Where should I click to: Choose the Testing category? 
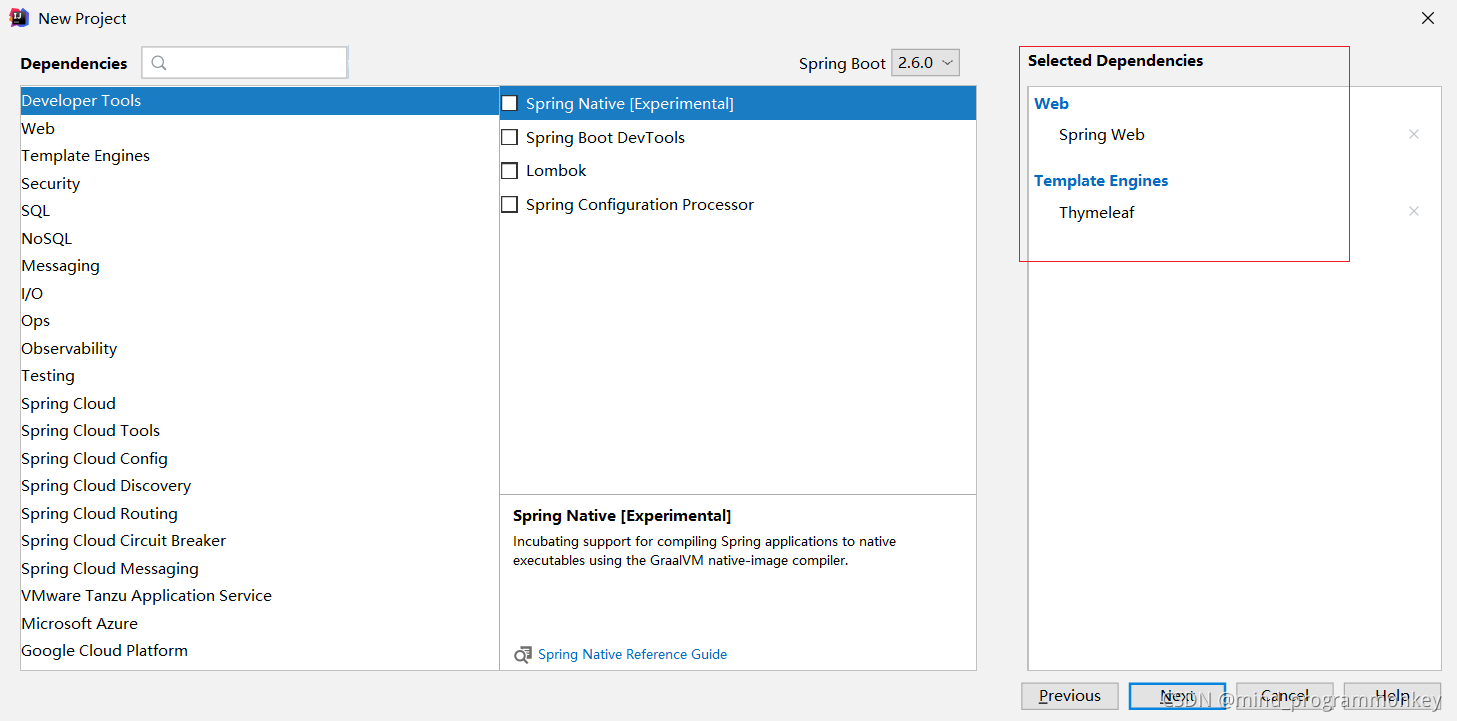(x=260, y=376)
